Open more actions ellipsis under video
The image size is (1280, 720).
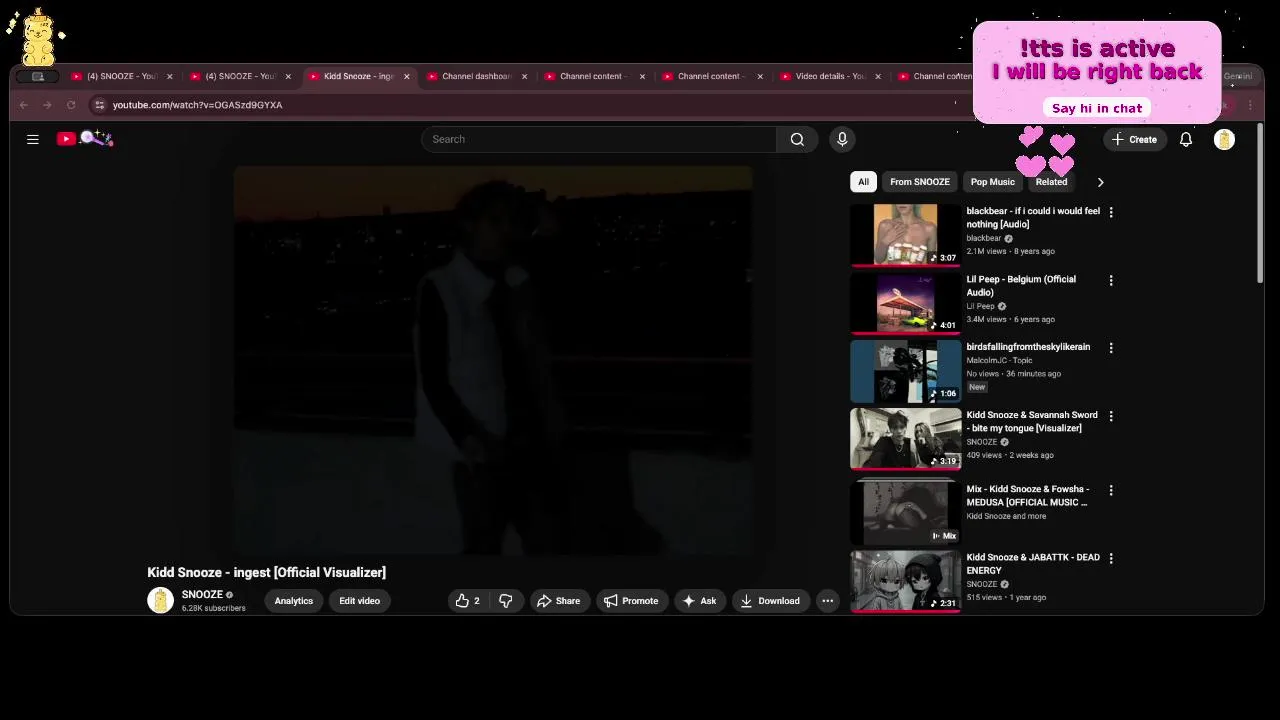827,601
